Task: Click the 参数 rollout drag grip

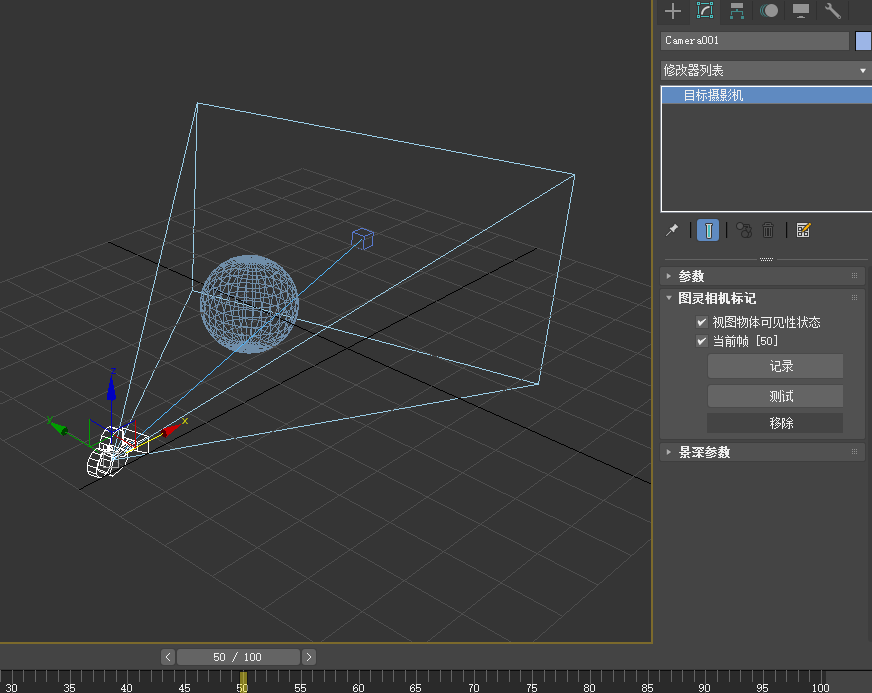Action: click(855, 276)
